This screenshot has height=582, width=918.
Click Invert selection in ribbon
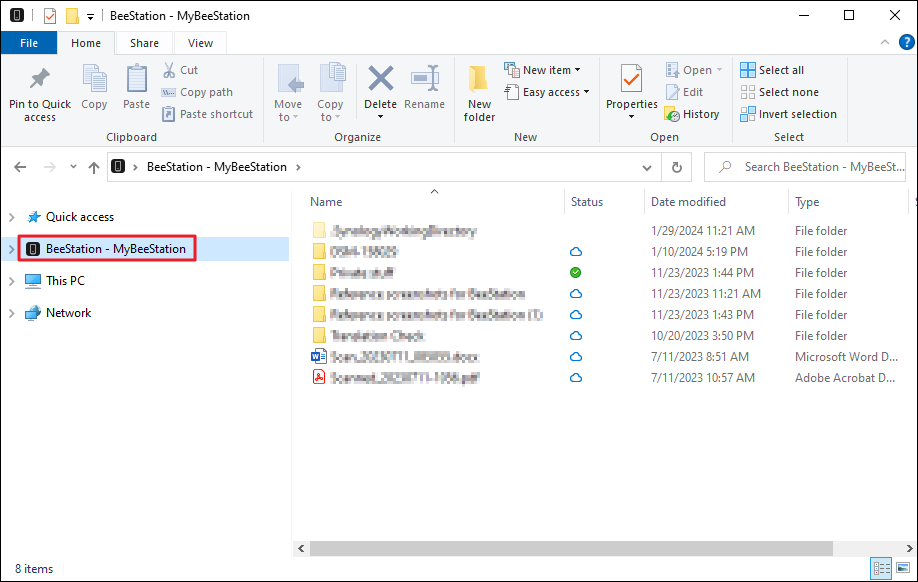(789, 114)
